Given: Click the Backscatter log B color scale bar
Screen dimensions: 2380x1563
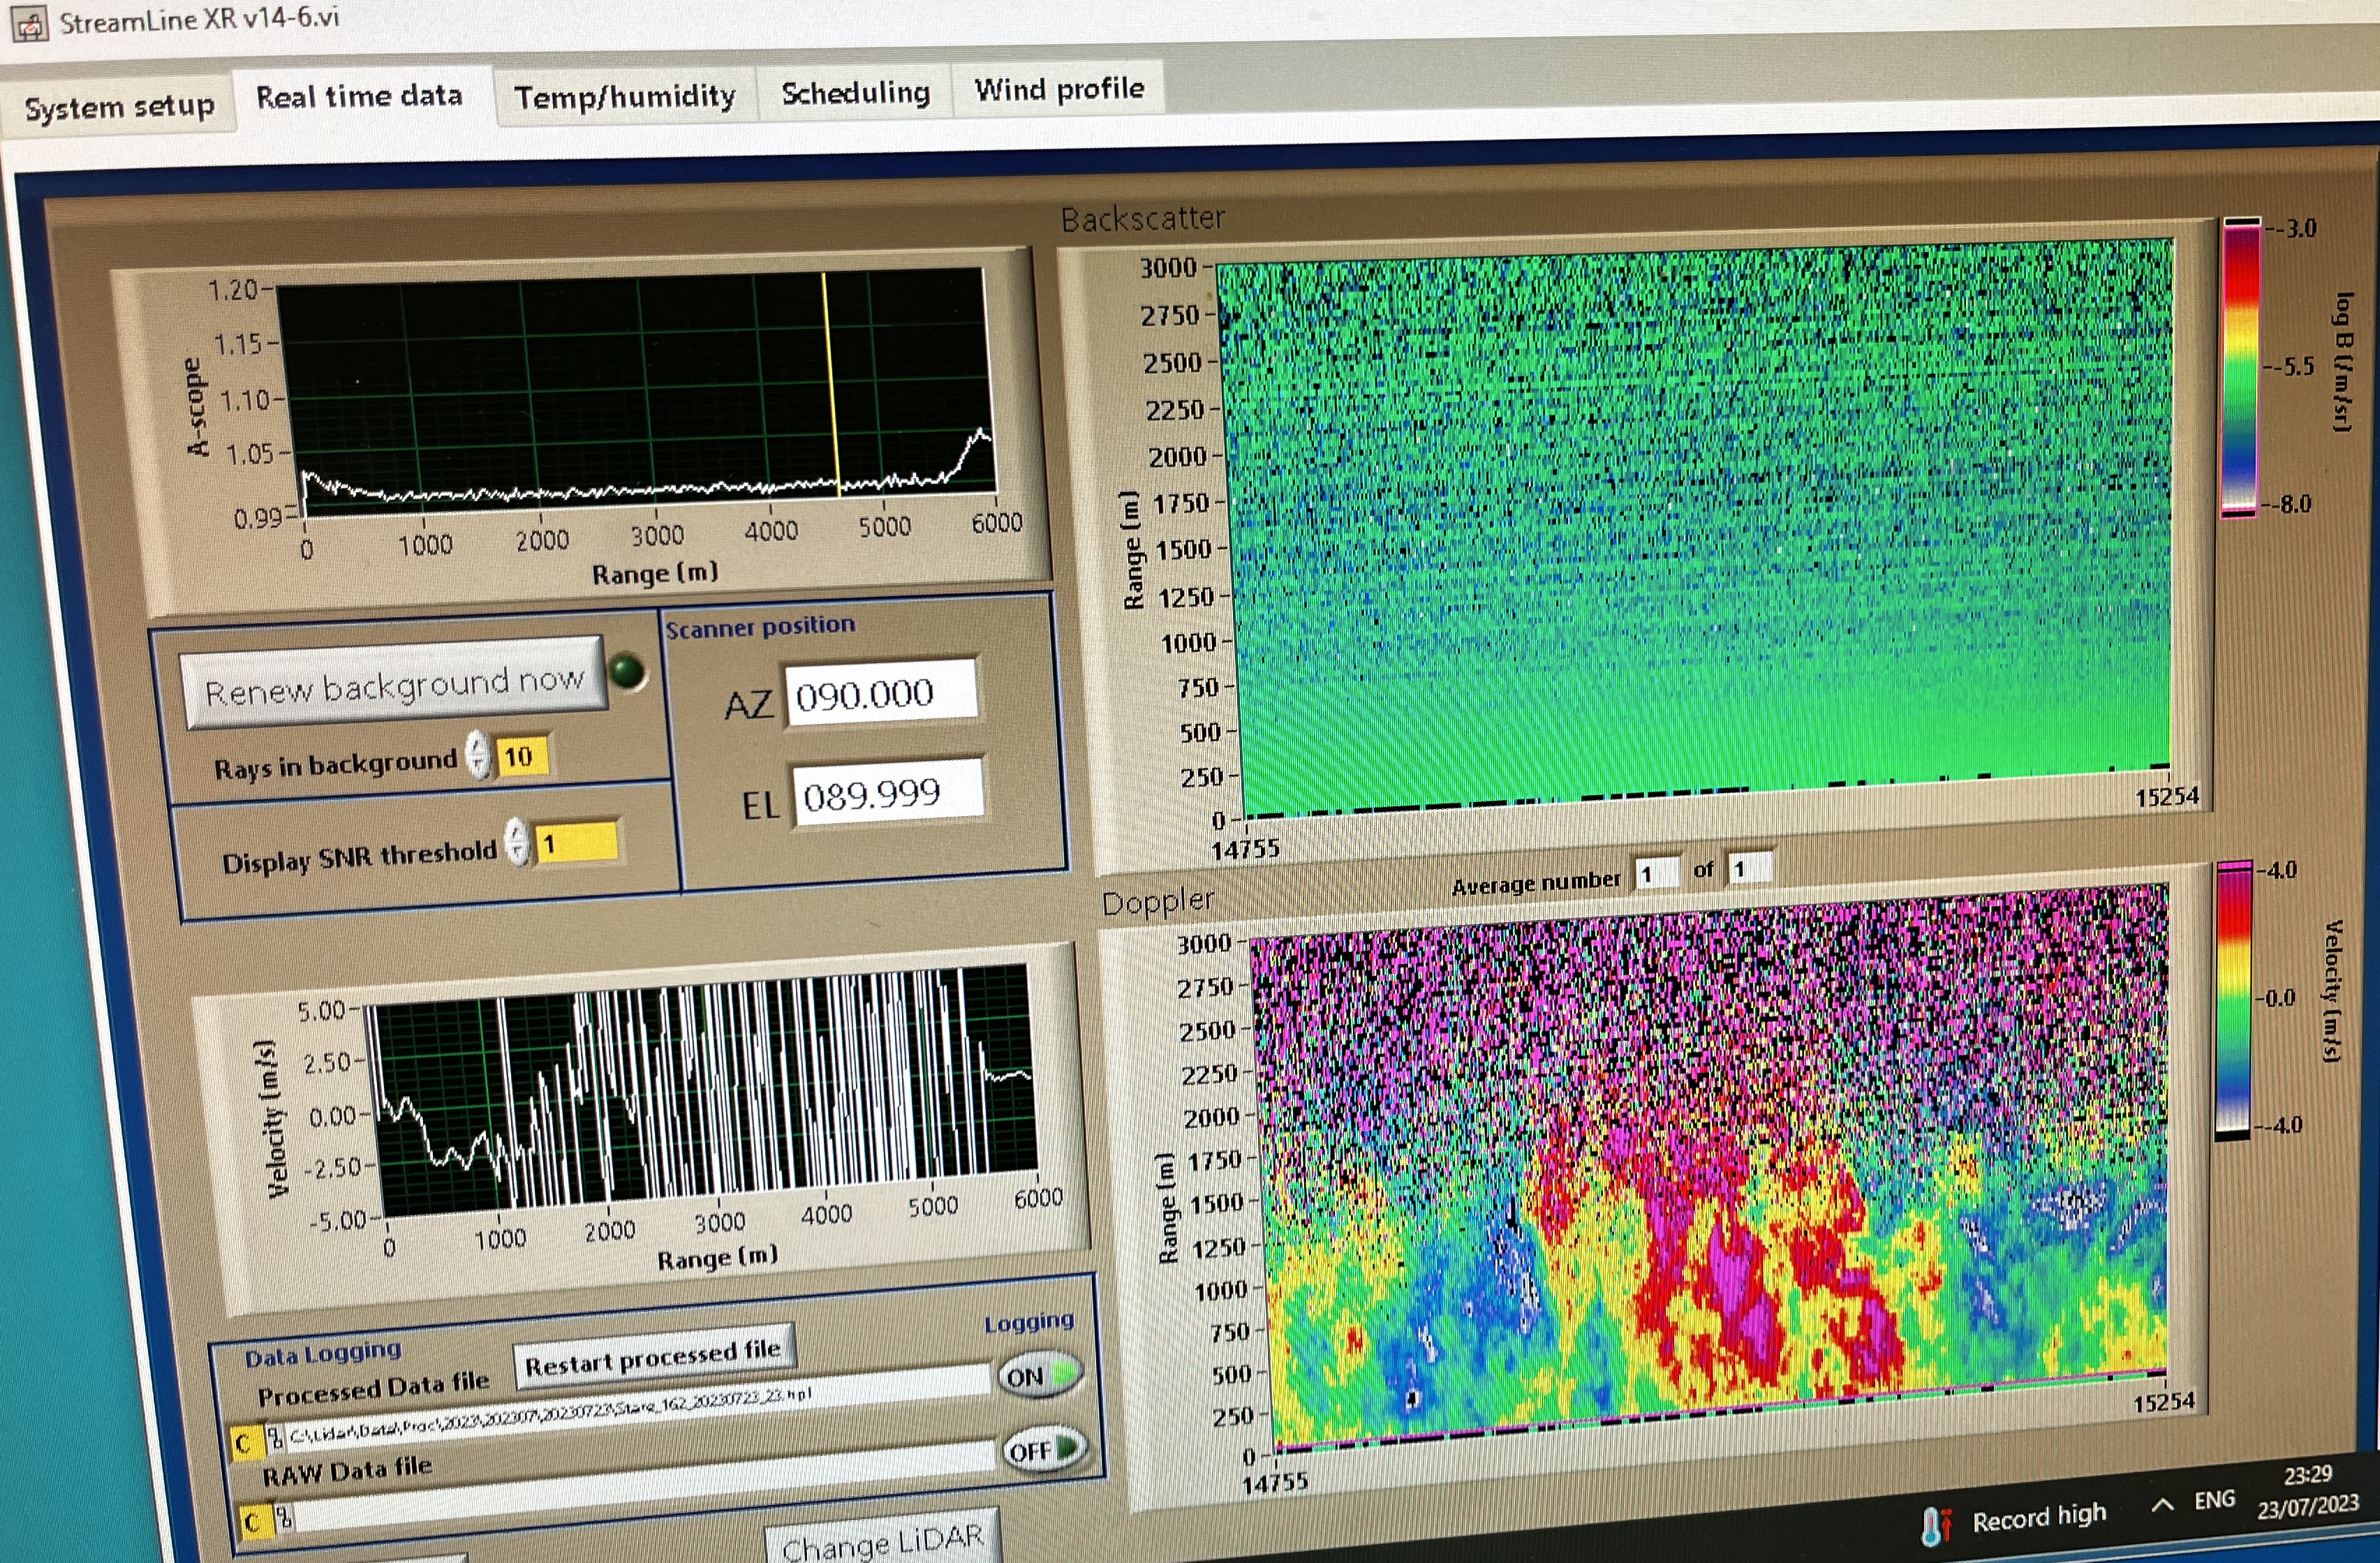Looking at the screenshot, I should (2240, 367).
